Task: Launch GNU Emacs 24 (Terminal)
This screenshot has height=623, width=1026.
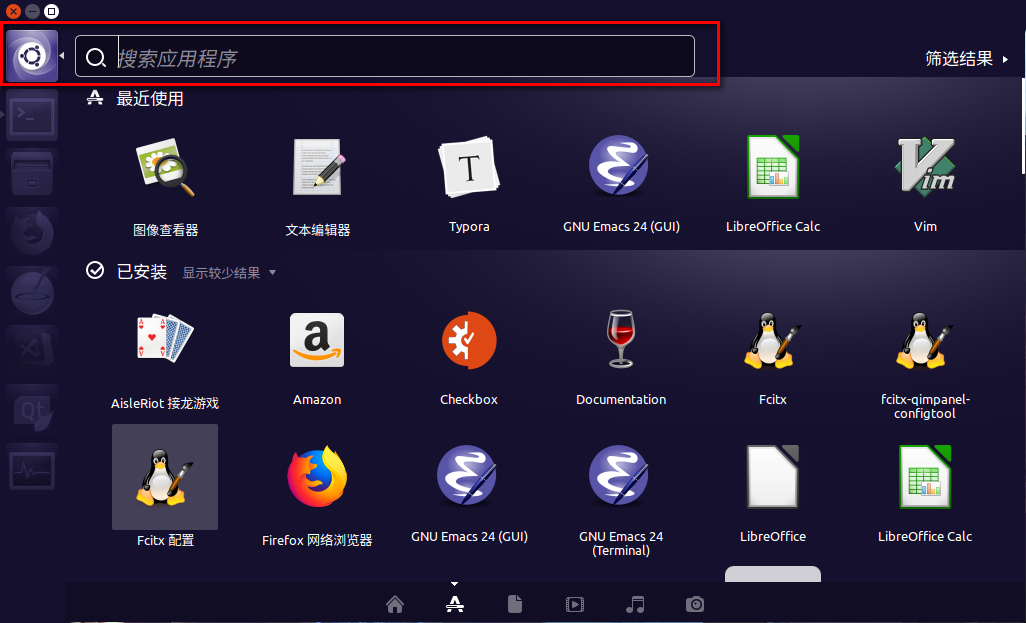Action: pyautogui.click(x=619, y=476)
